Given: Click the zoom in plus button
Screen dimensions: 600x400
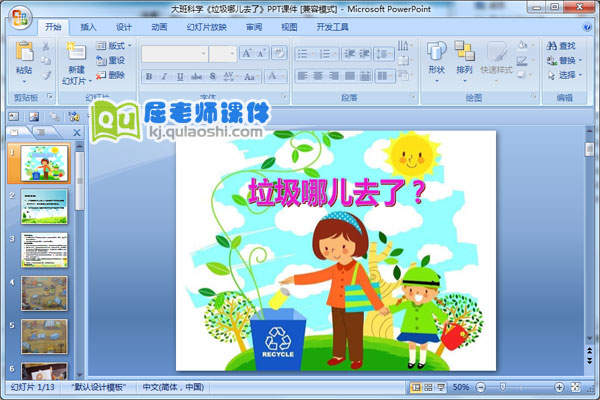Looking at the screenshot, I should coord(559,387).
